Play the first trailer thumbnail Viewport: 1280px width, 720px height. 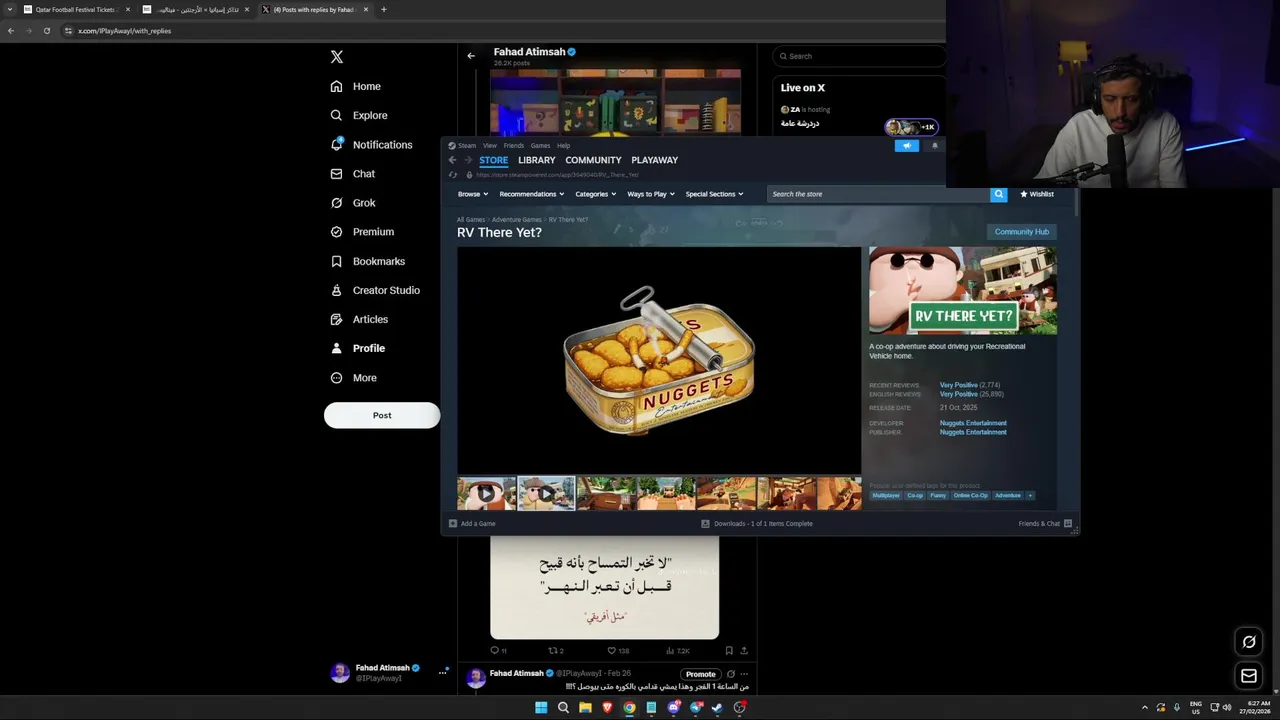point(486,494)
